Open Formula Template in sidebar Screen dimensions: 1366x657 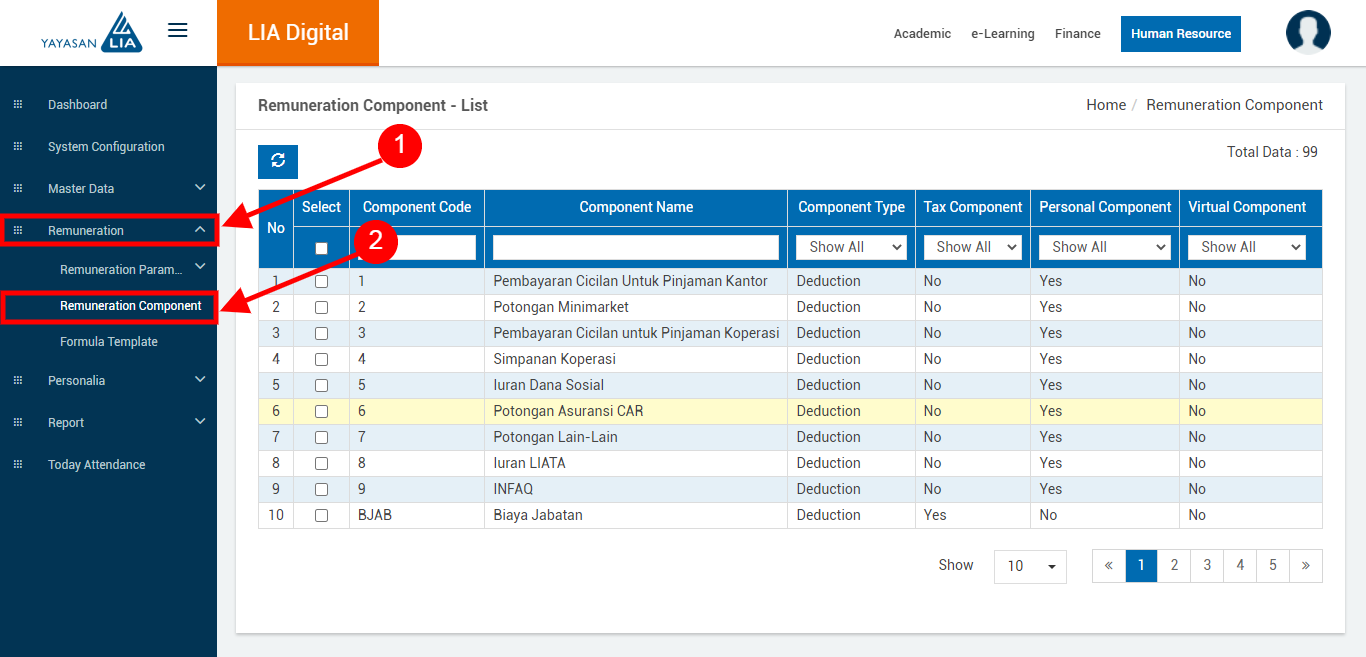[109, 342]
